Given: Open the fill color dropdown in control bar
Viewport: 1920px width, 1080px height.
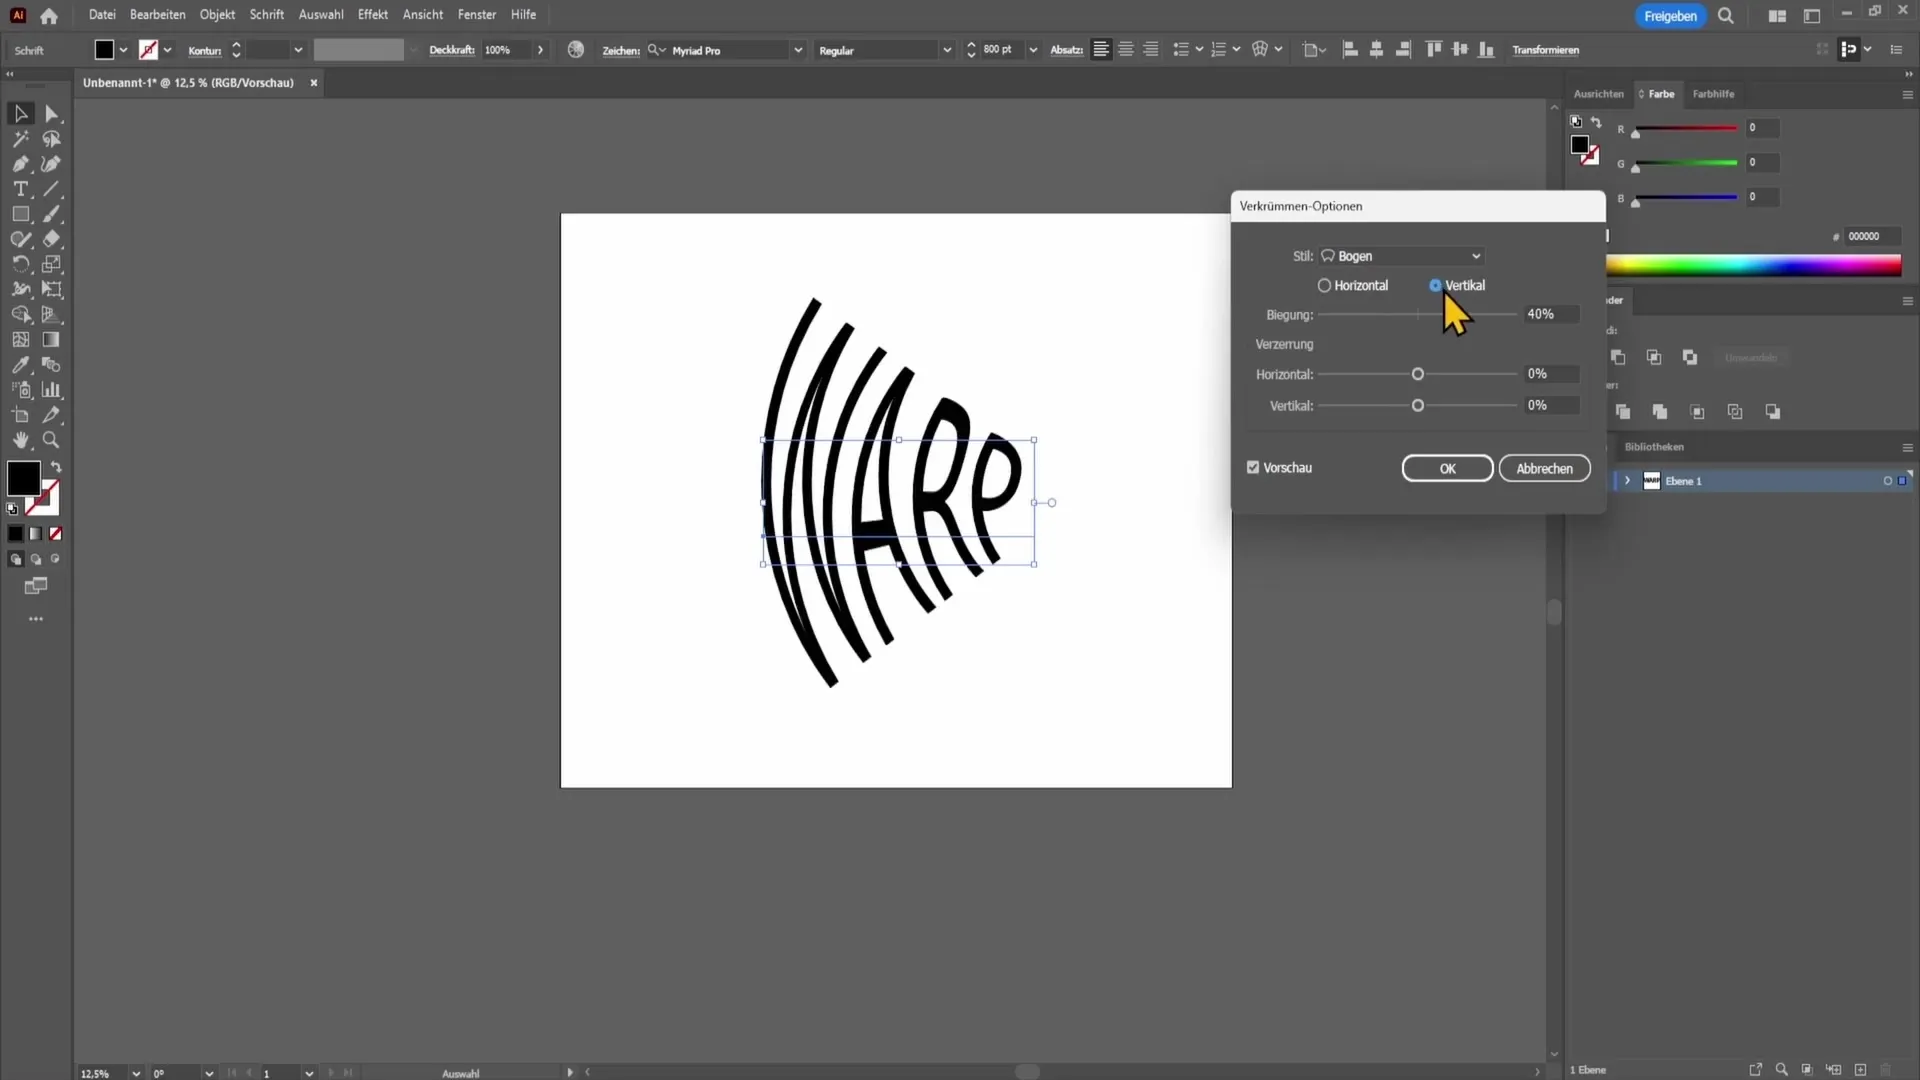Looking at the screenshot, I should coord(123,50).
